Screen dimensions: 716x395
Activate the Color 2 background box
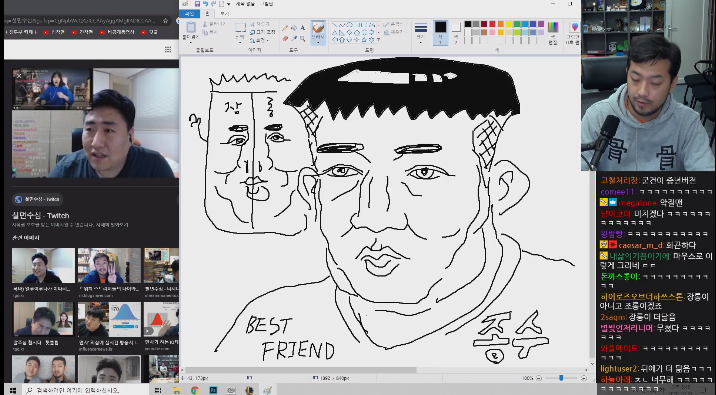click(456, 32)
